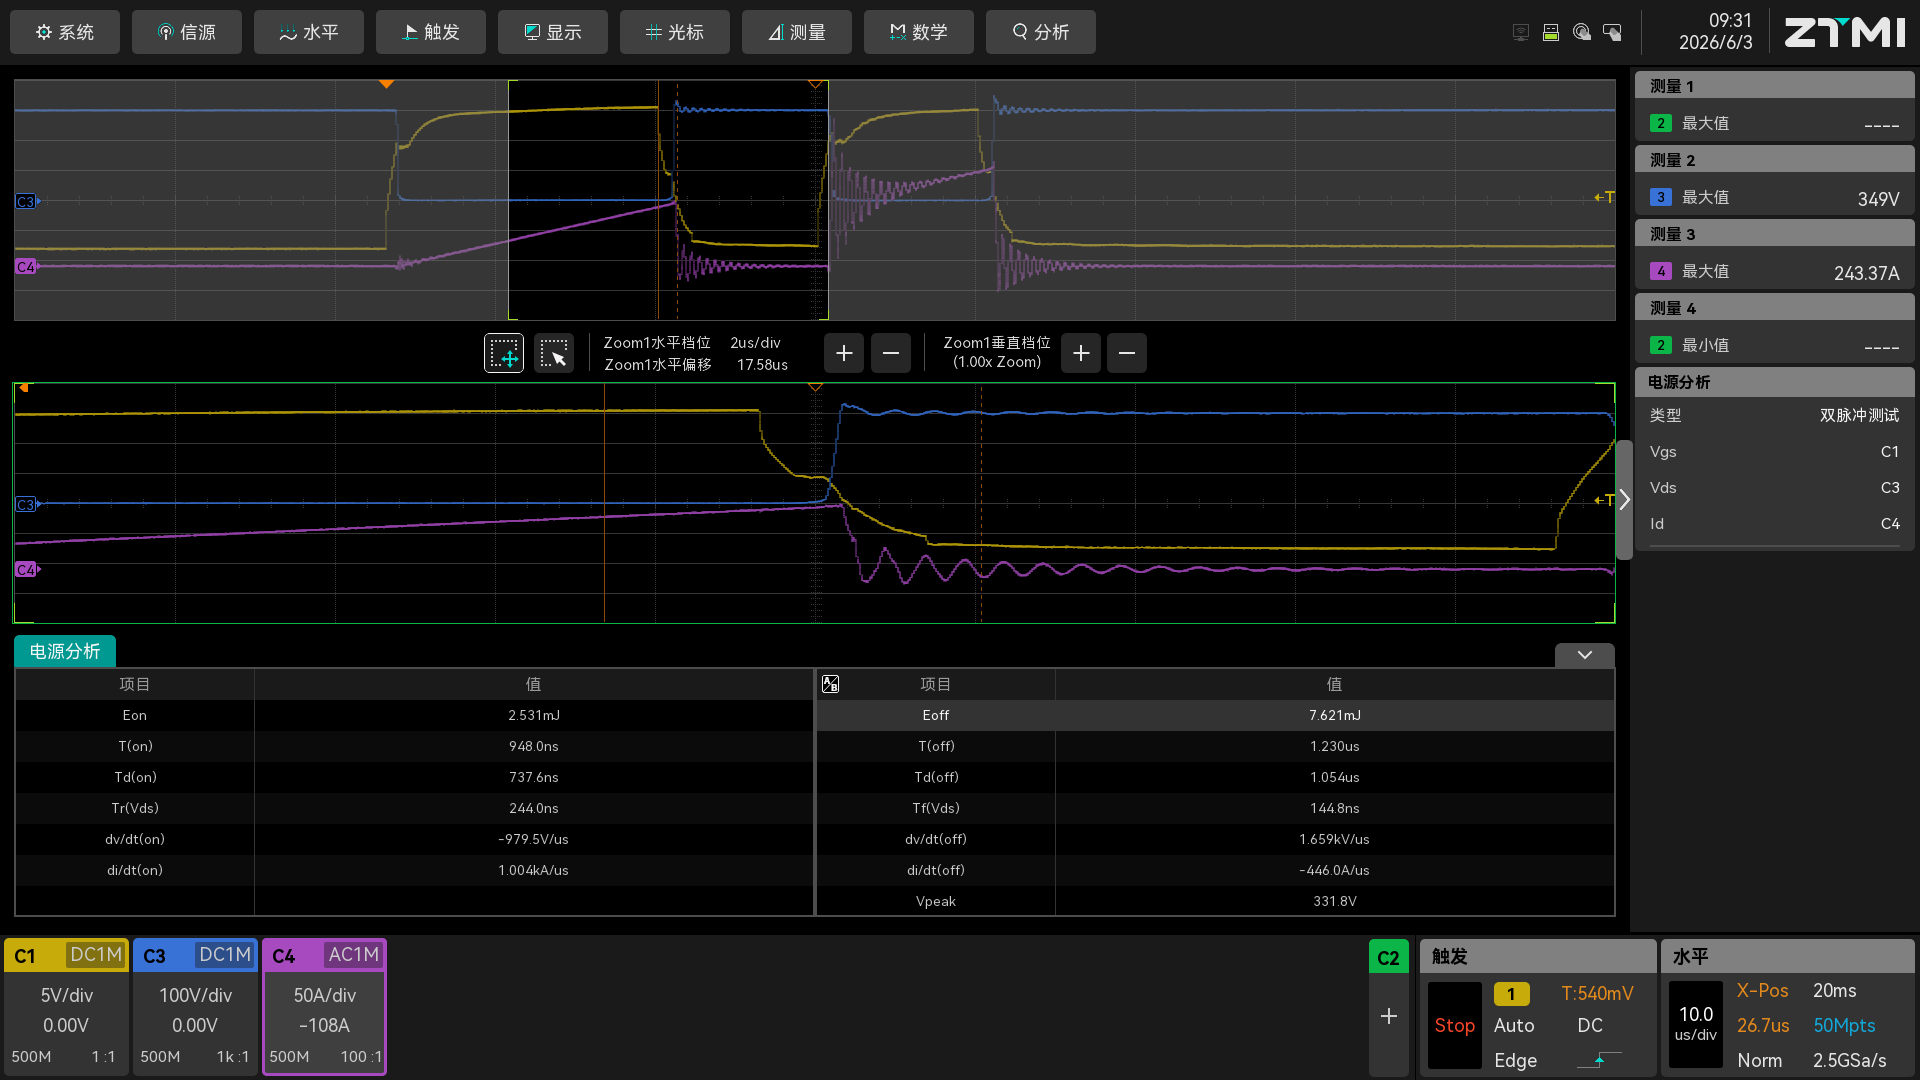Screen dimensions: 1920x1080
Task: Click the trigger level T marker in zoom window
Action: (x=1605, y=500)
